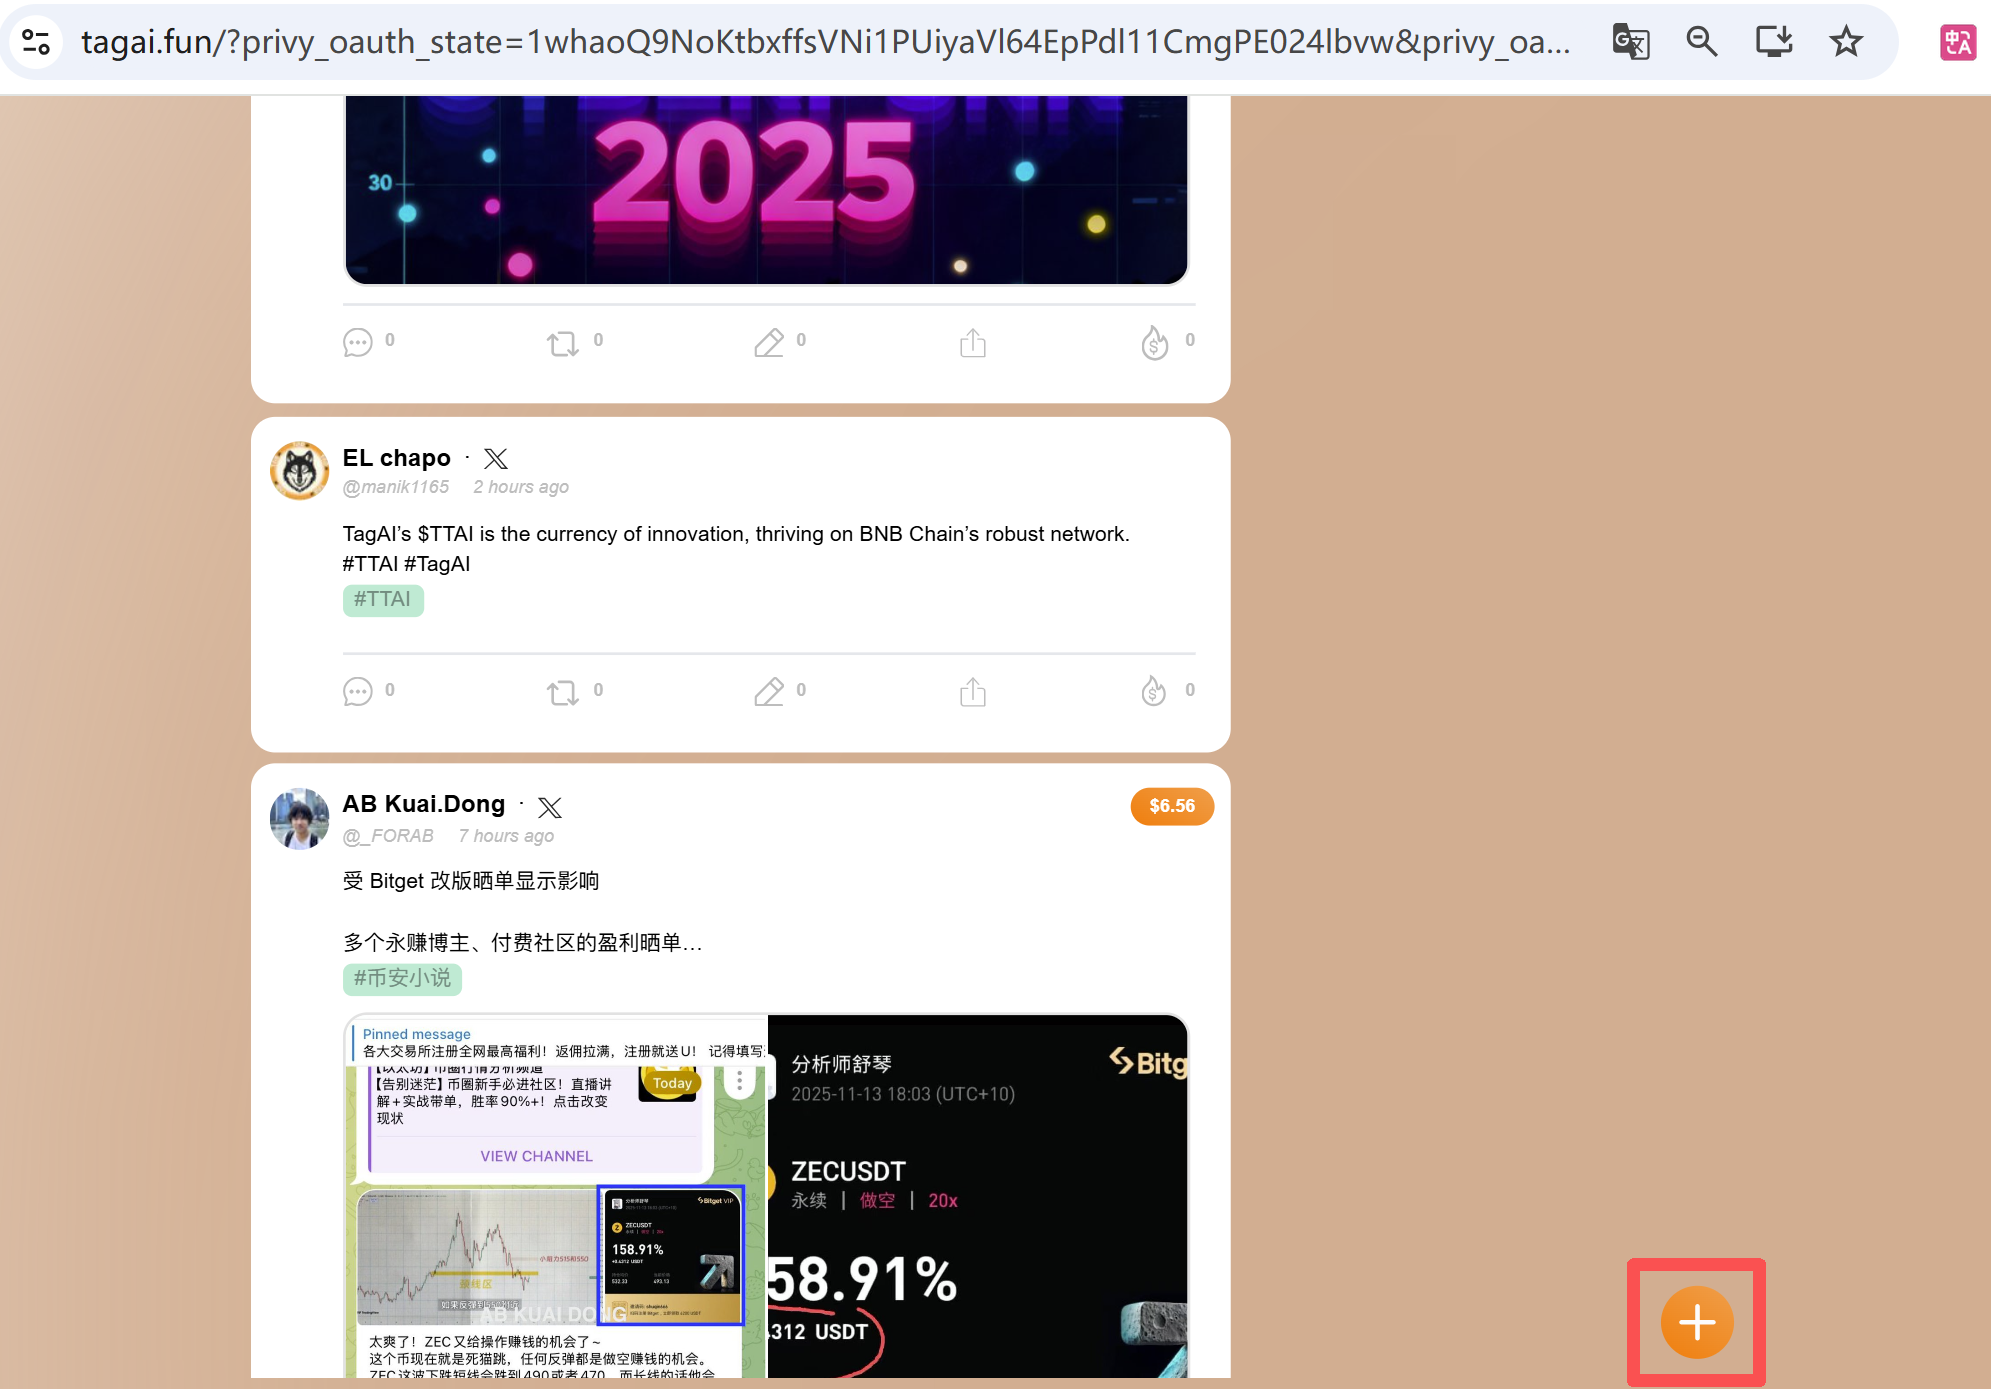Viewport: 1991px width, 1389px height.
Task: Open the AB Kuai.Dong profile avatar
Action: (300, 818)
